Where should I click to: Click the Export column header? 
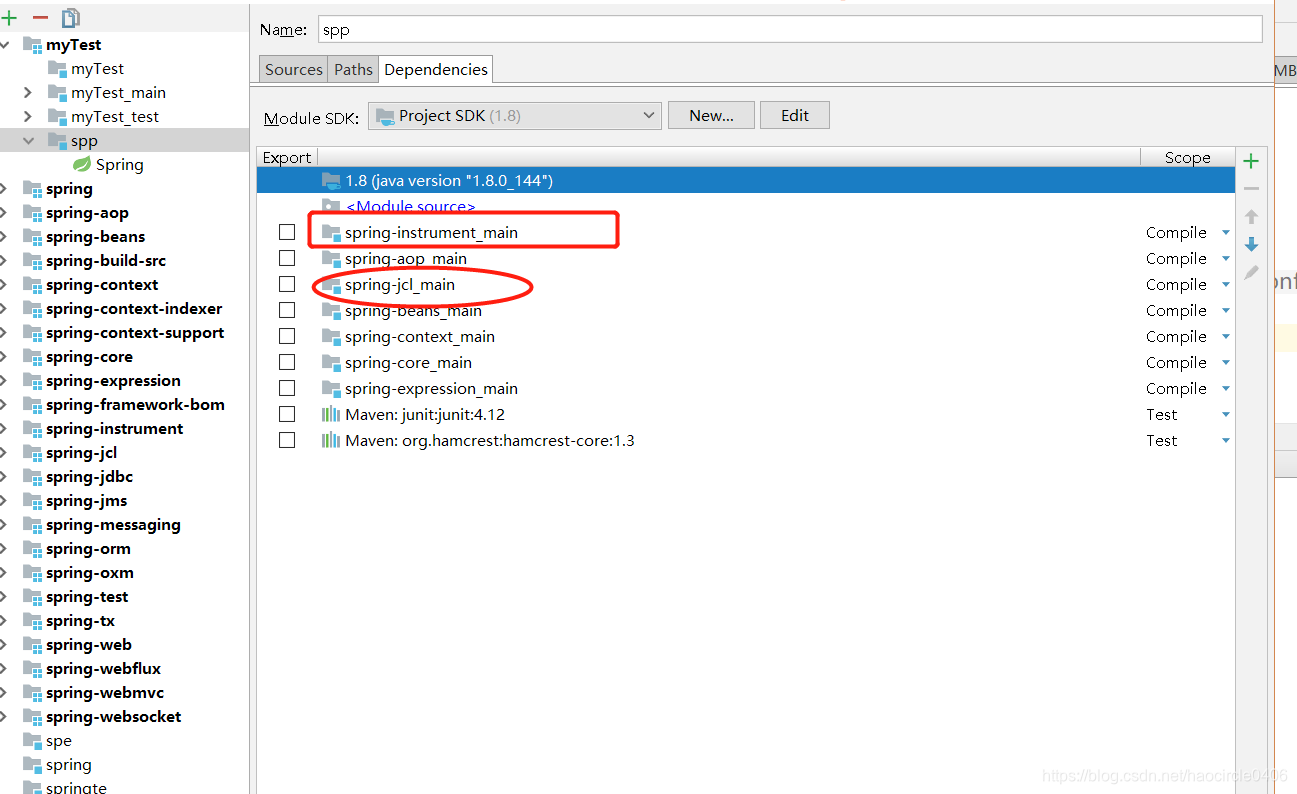tap(287, 157)
